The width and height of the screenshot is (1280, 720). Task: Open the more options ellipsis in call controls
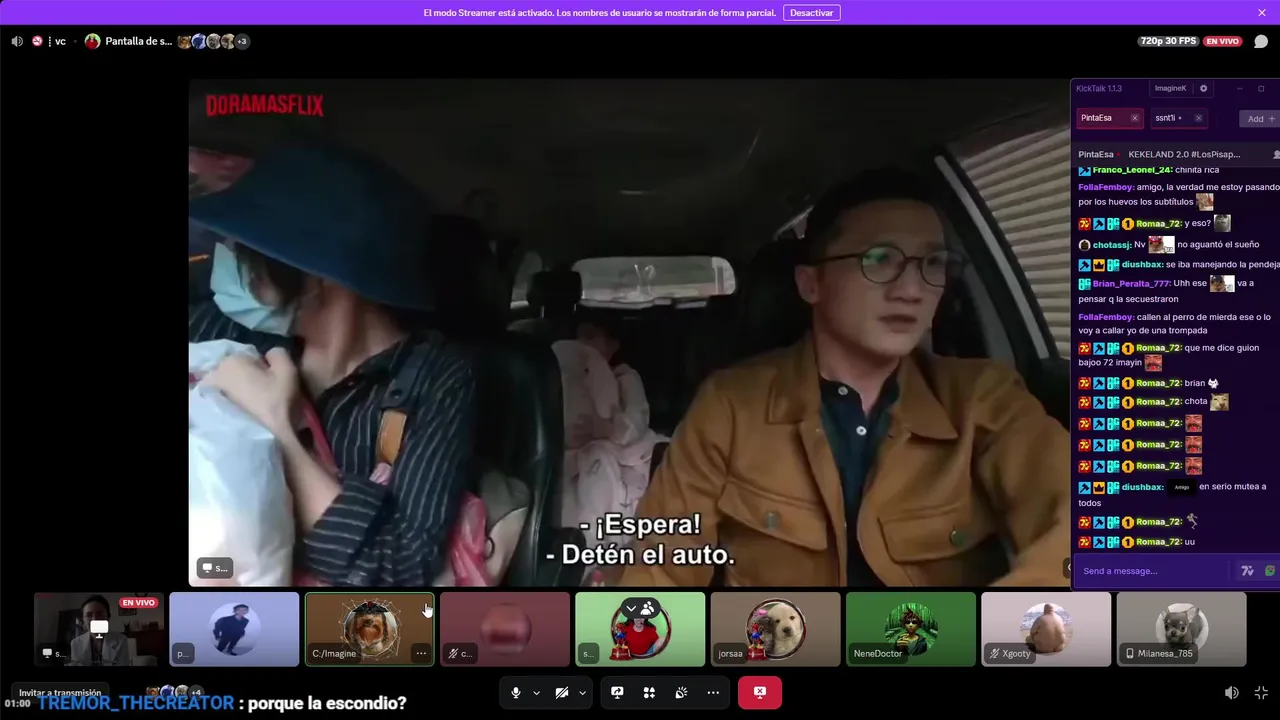[713, 693]
